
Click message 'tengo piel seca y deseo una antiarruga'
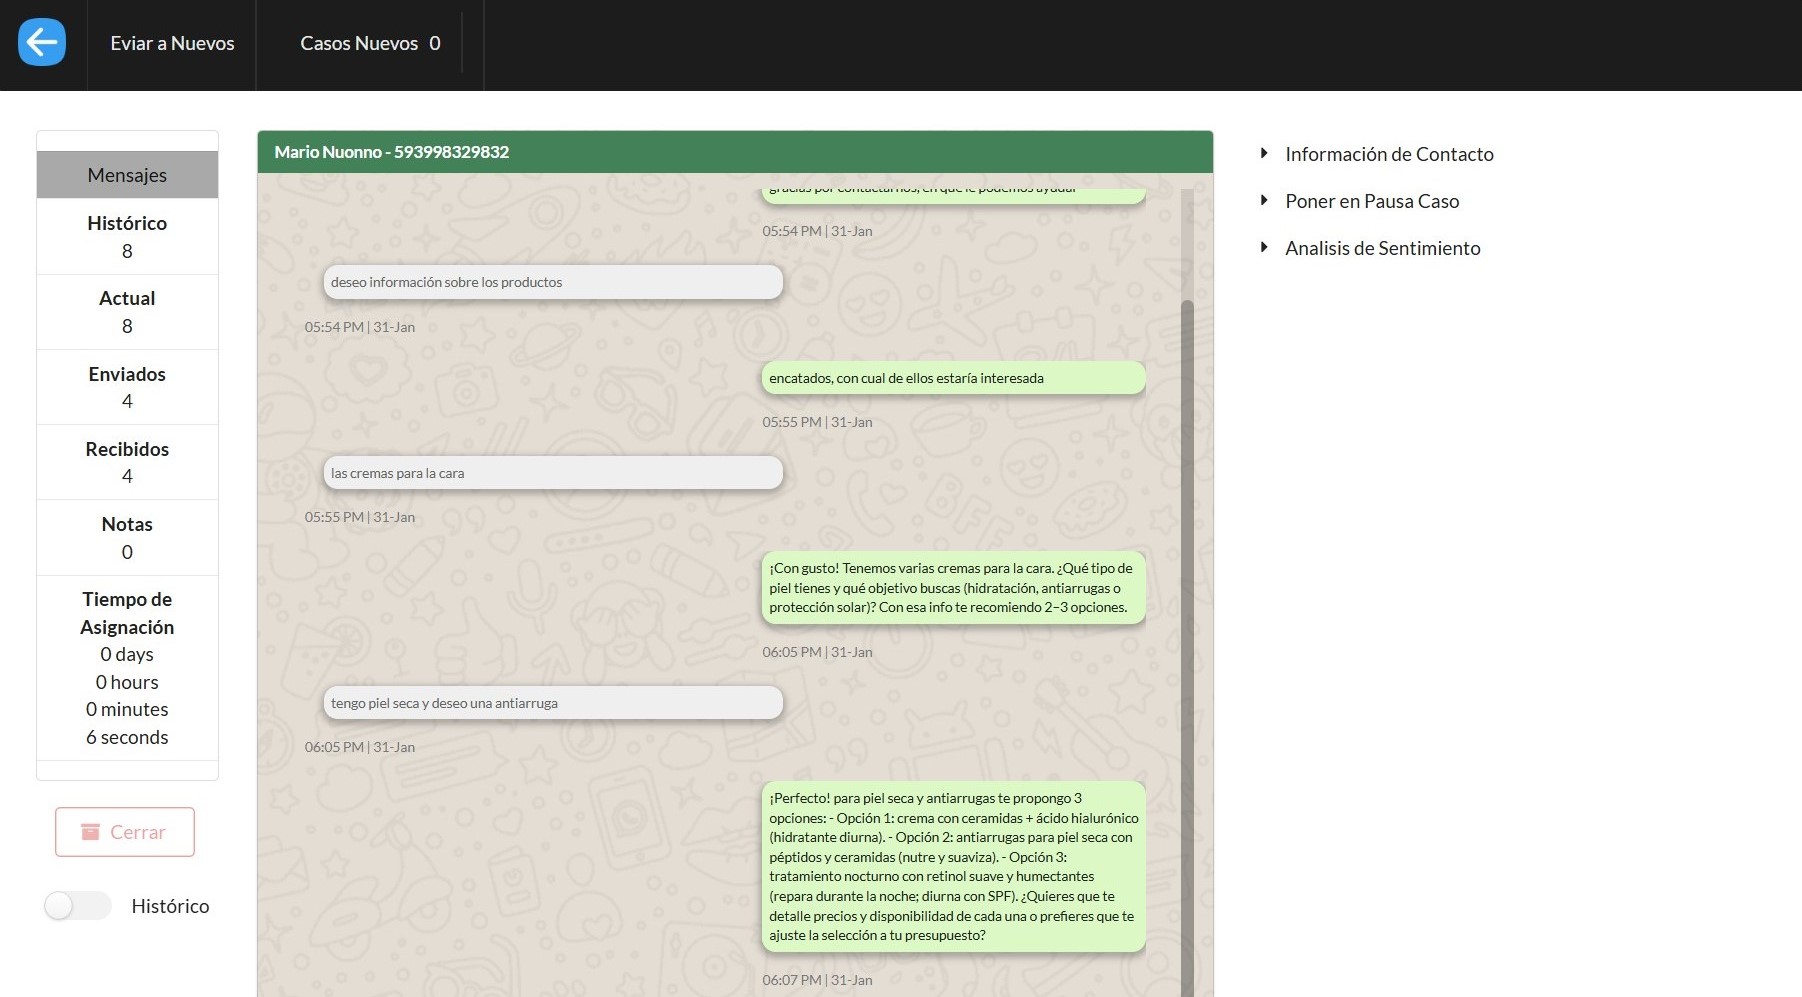click(x=552, y=703)
